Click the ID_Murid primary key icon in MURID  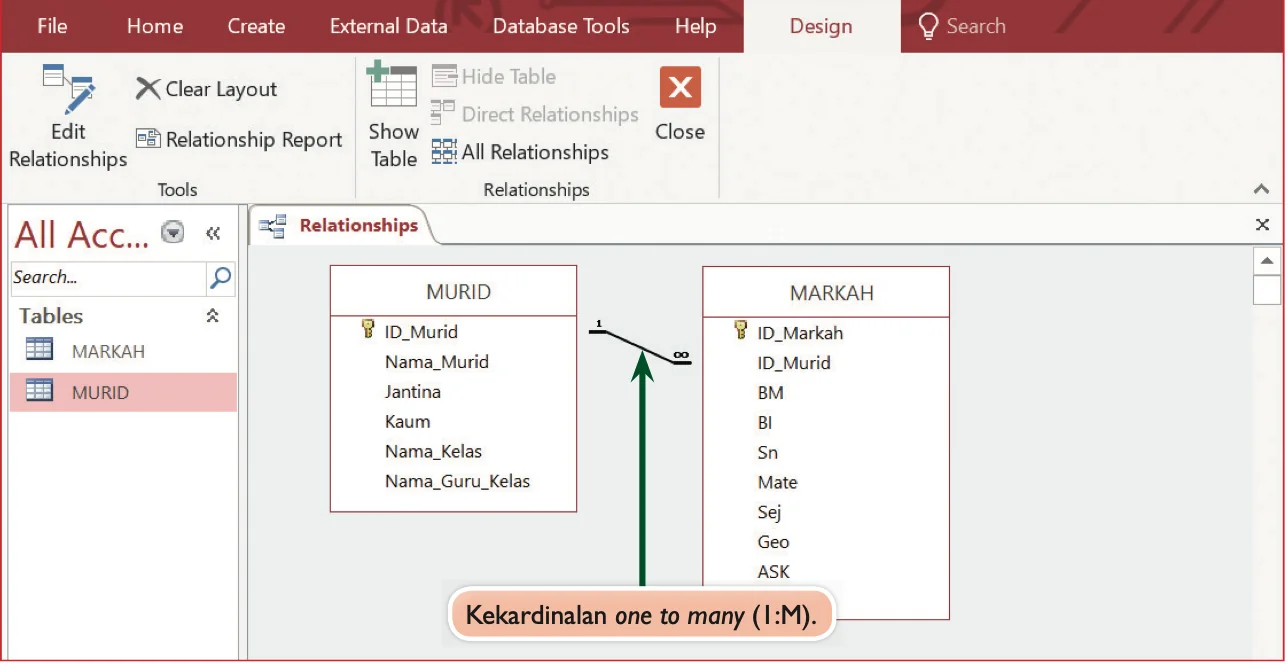(367, 330)
